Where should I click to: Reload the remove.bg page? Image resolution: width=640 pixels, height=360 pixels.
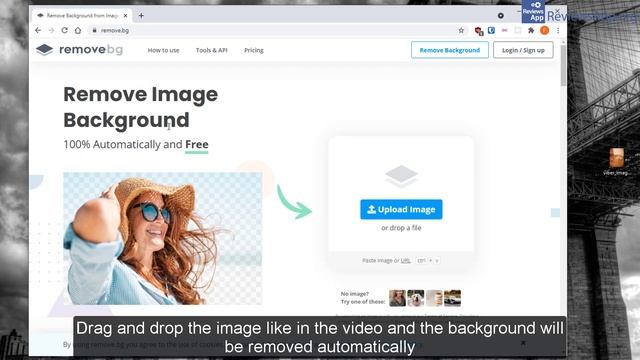tap(64, 30)
